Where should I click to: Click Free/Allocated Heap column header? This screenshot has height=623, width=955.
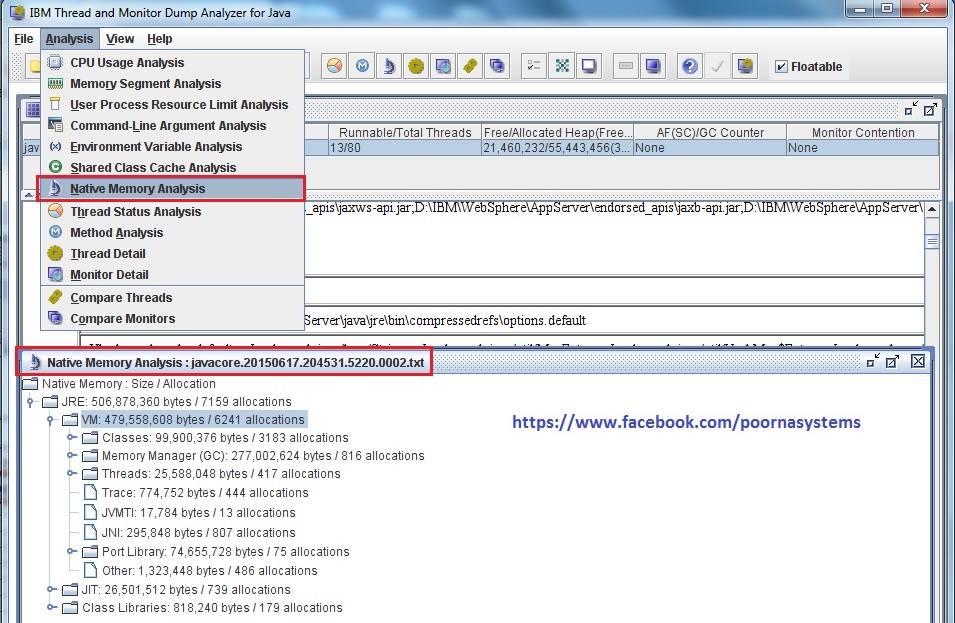click(x=557, y=132)
